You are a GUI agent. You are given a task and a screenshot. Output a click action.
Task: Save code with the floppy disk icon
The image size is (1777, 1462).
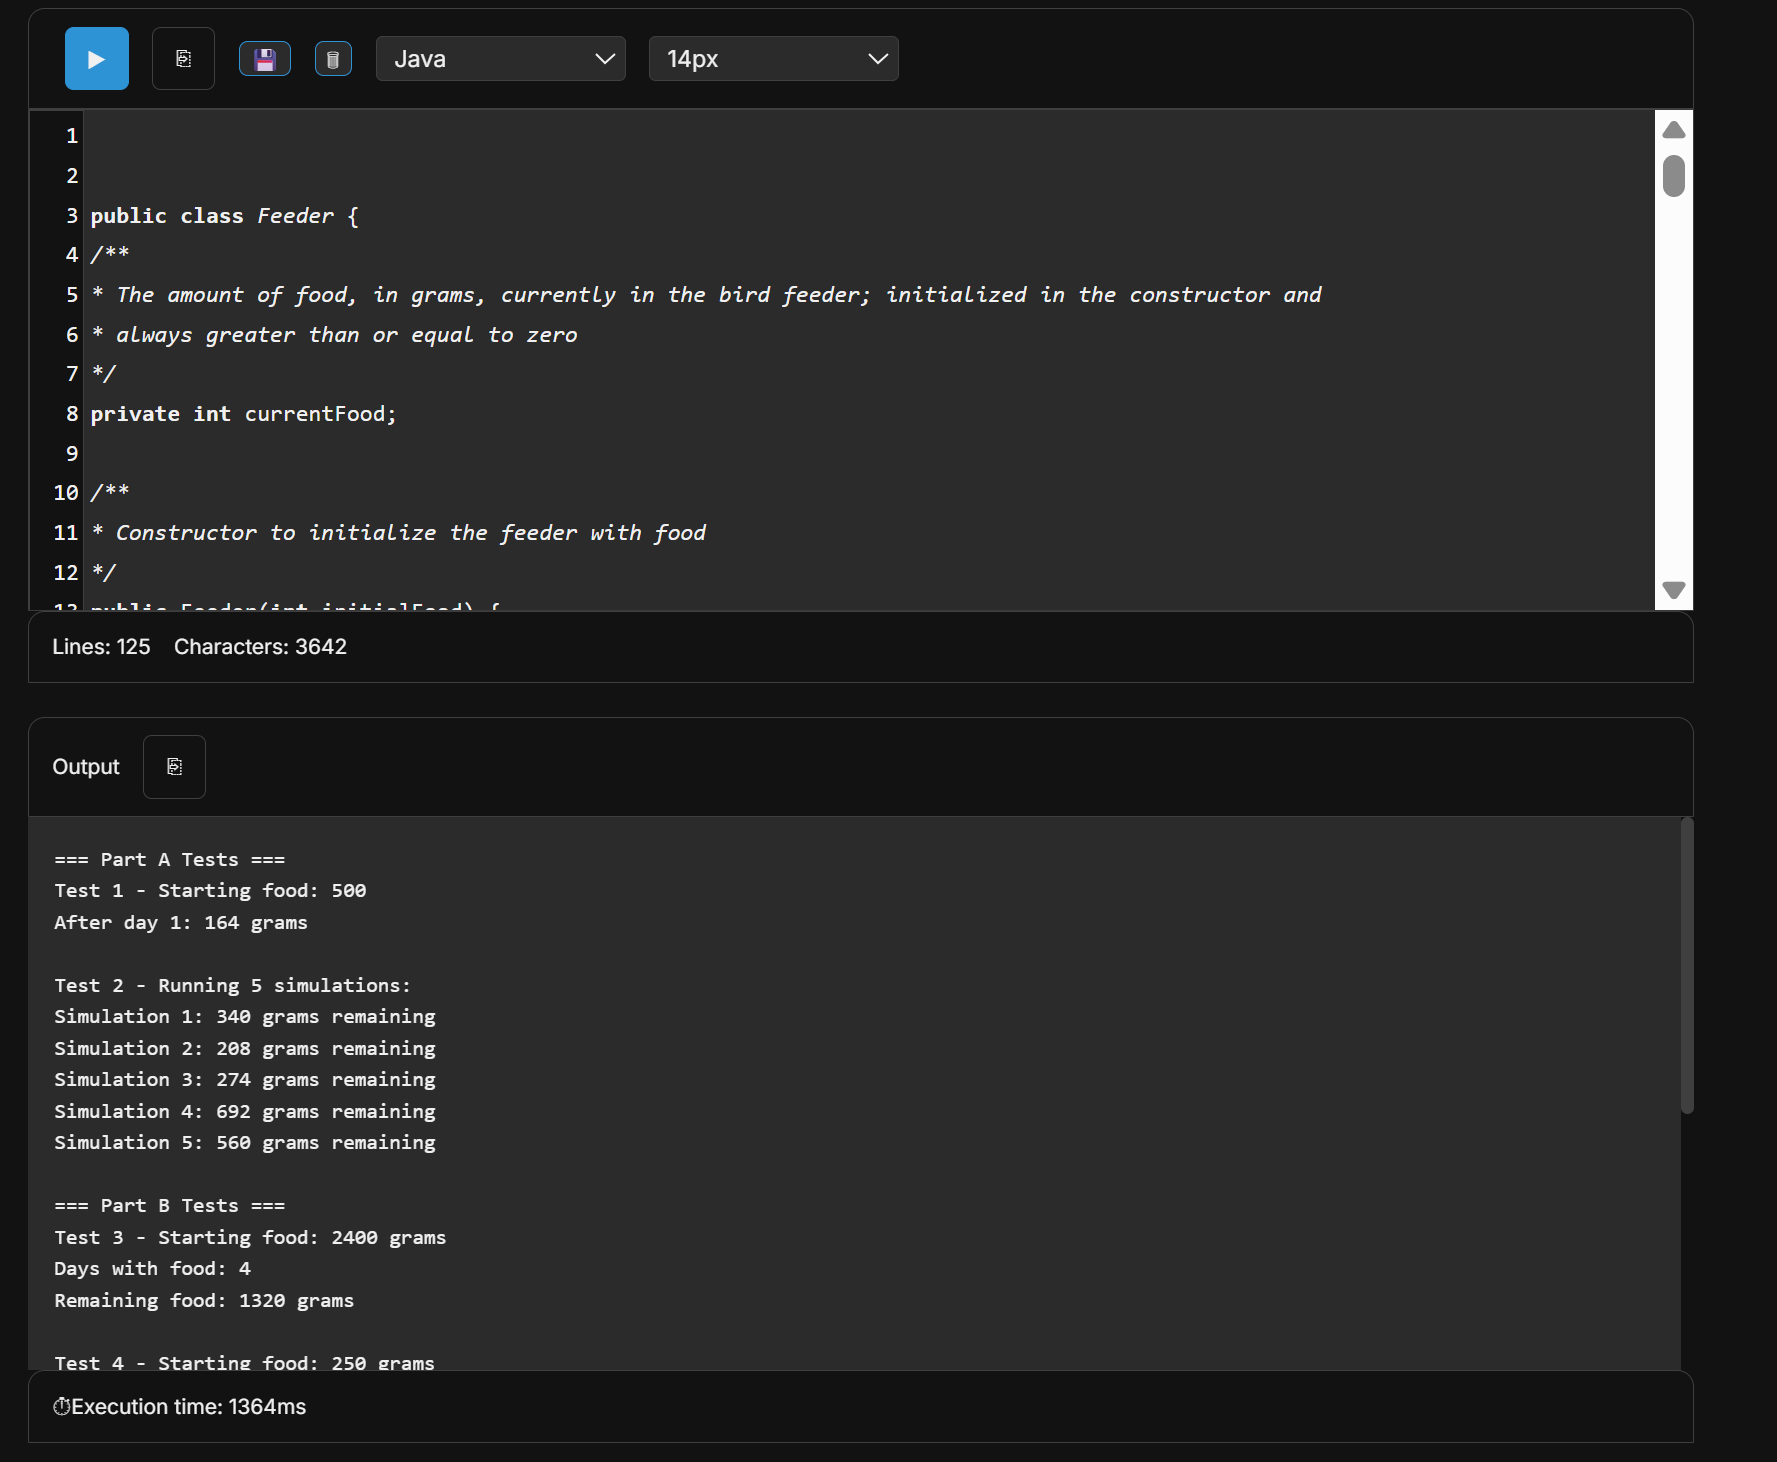[x=265, y=59]
